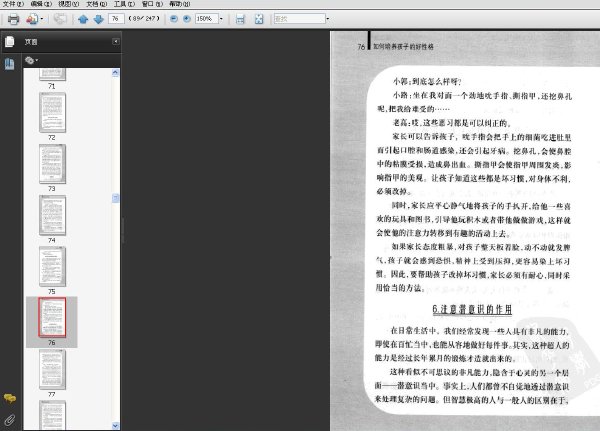Open the zoom percentage dropdown arrow

(x=221, y=19)
